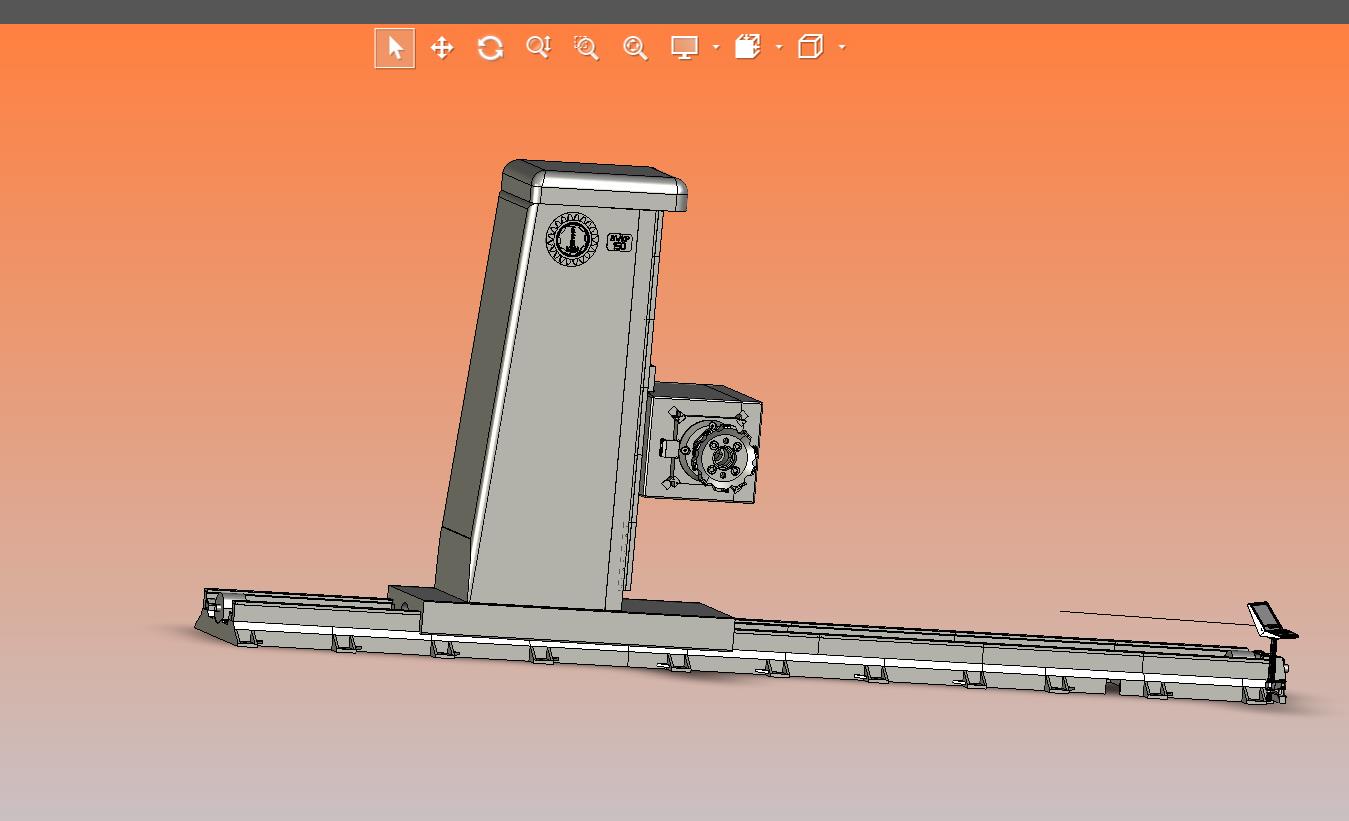The height and width of the screenshot is (821, 1349).
Task: Select the control panel at the rail's end
Action: 1271,620
